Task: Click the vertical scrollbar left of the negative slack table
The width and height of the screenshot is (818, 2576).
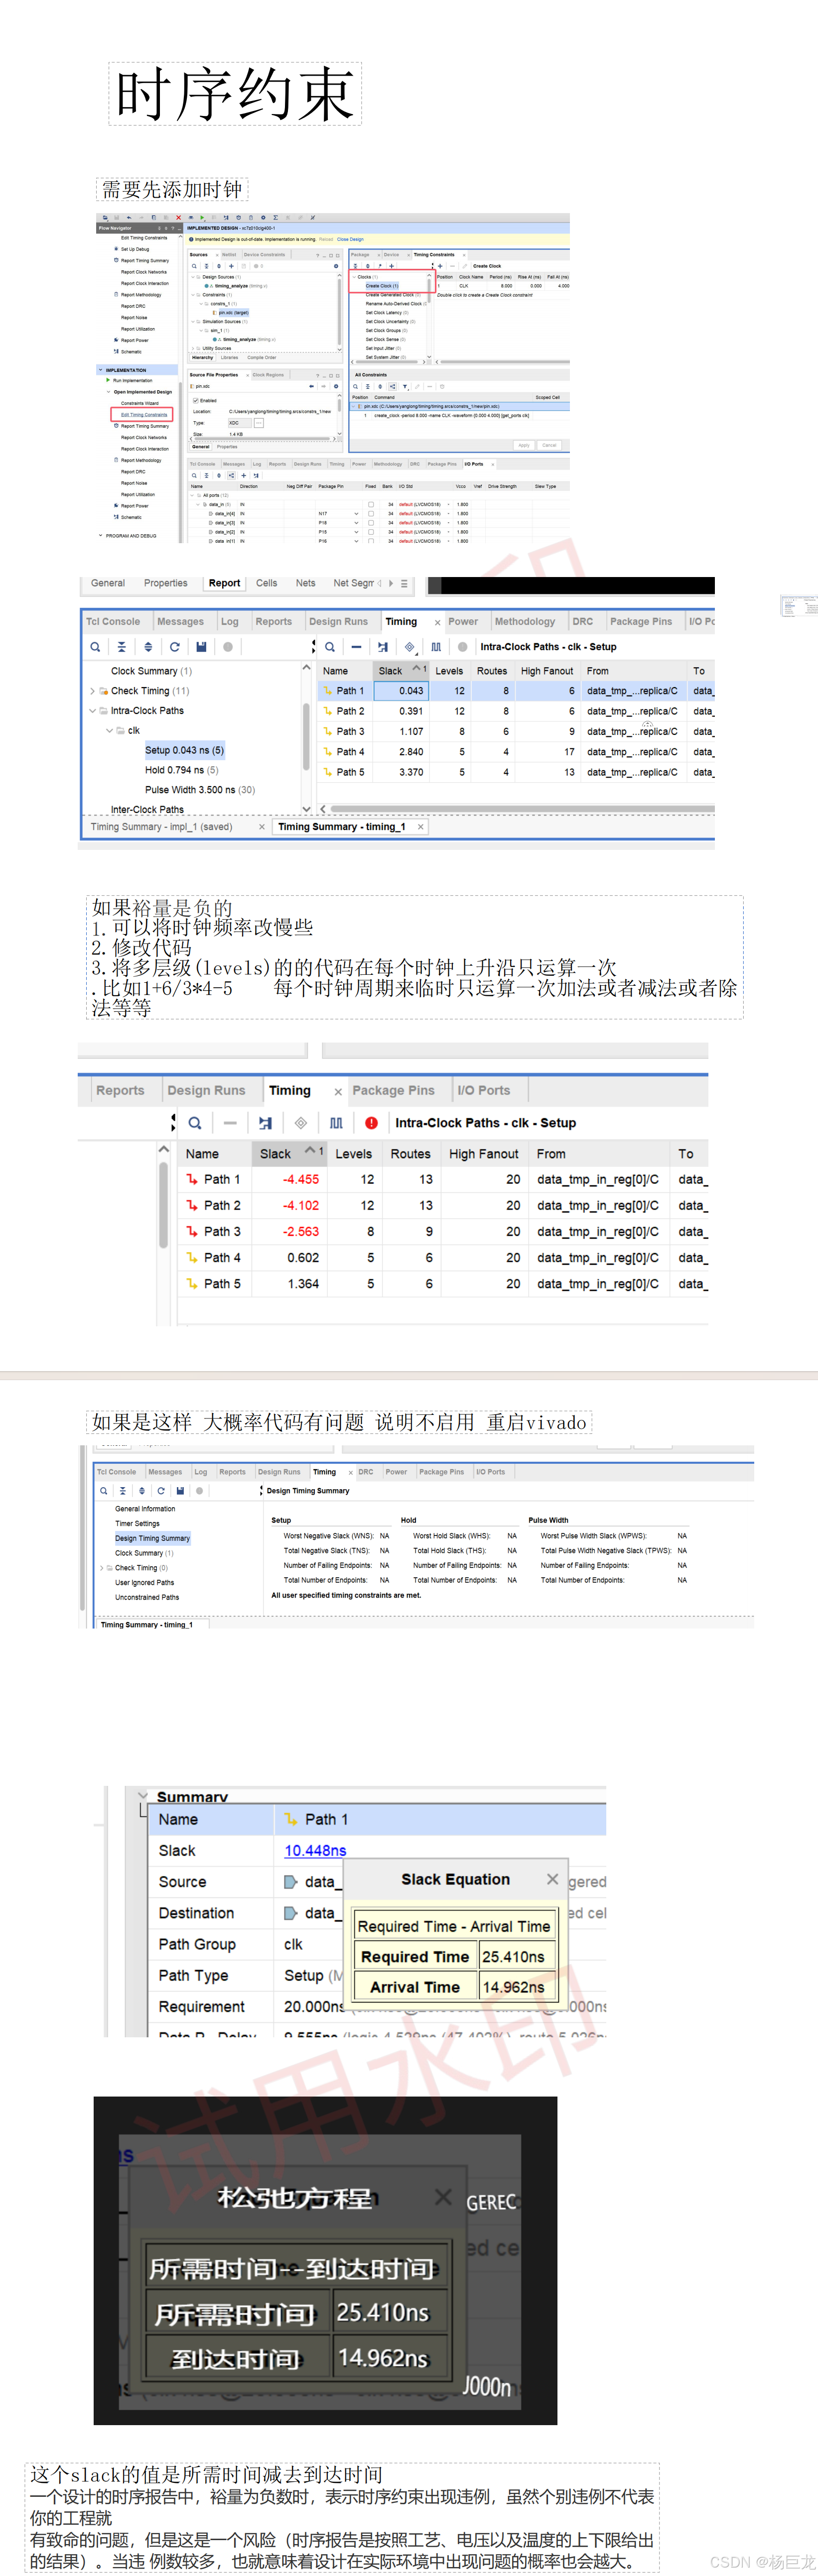Action: pos(163,1204)
